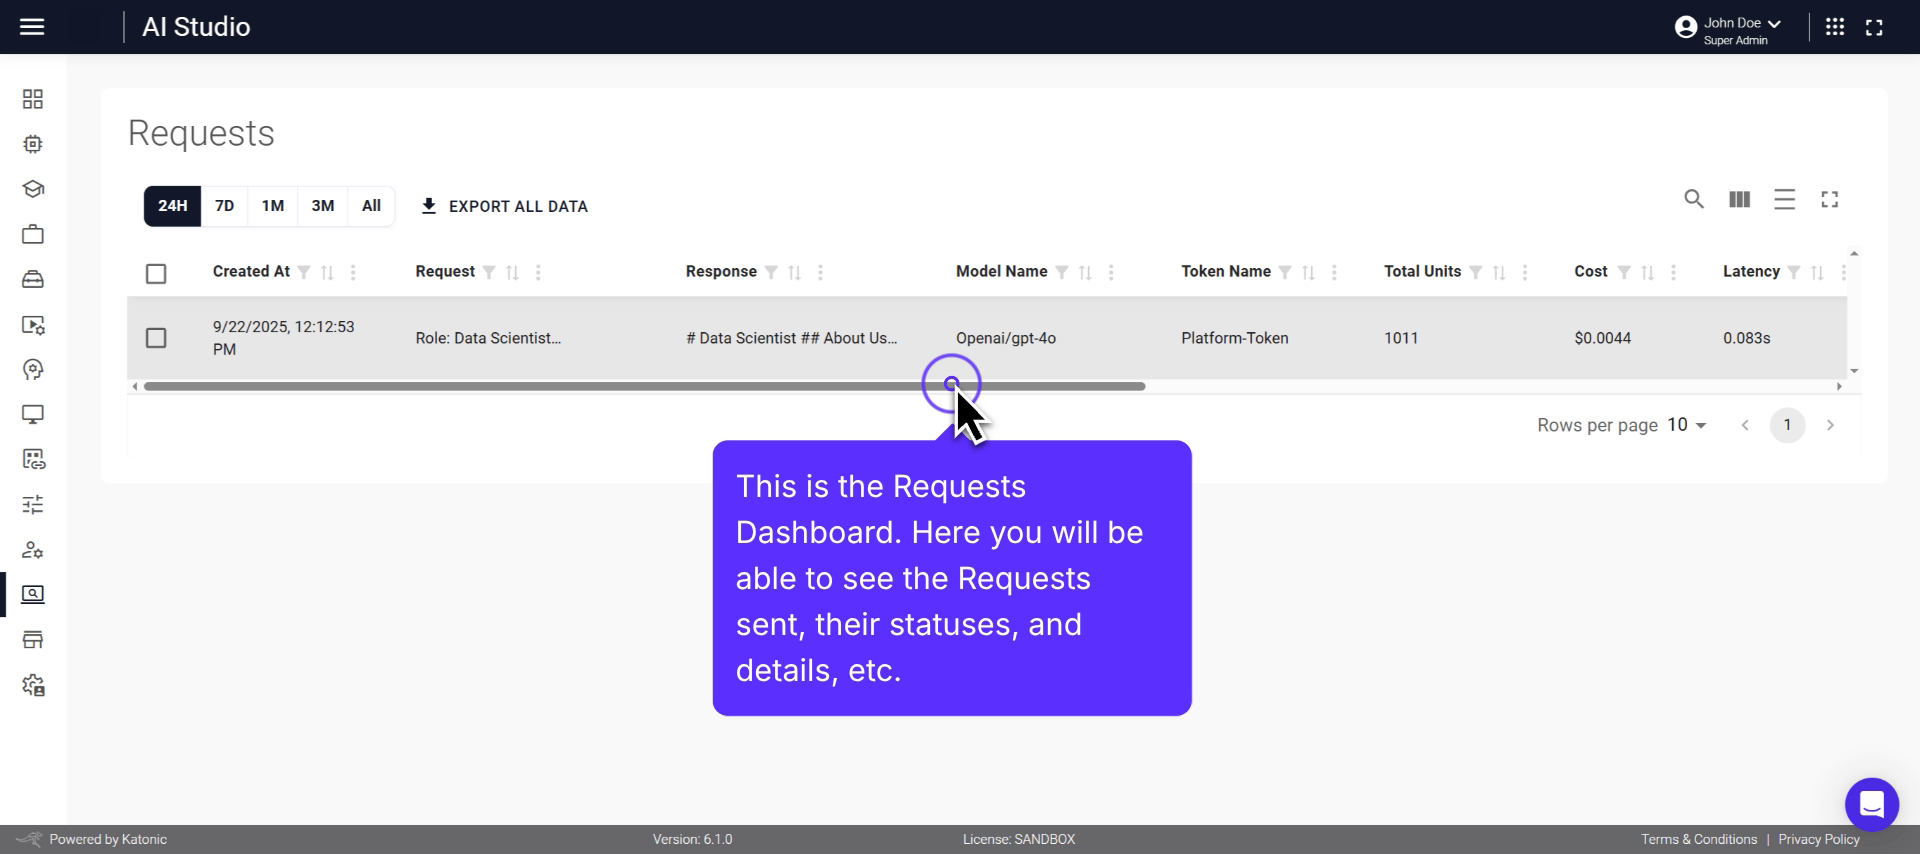The height and width of the screenshot is (854, 1920).
Task: Select the 3M time range tab
Action: click(323, 206)
